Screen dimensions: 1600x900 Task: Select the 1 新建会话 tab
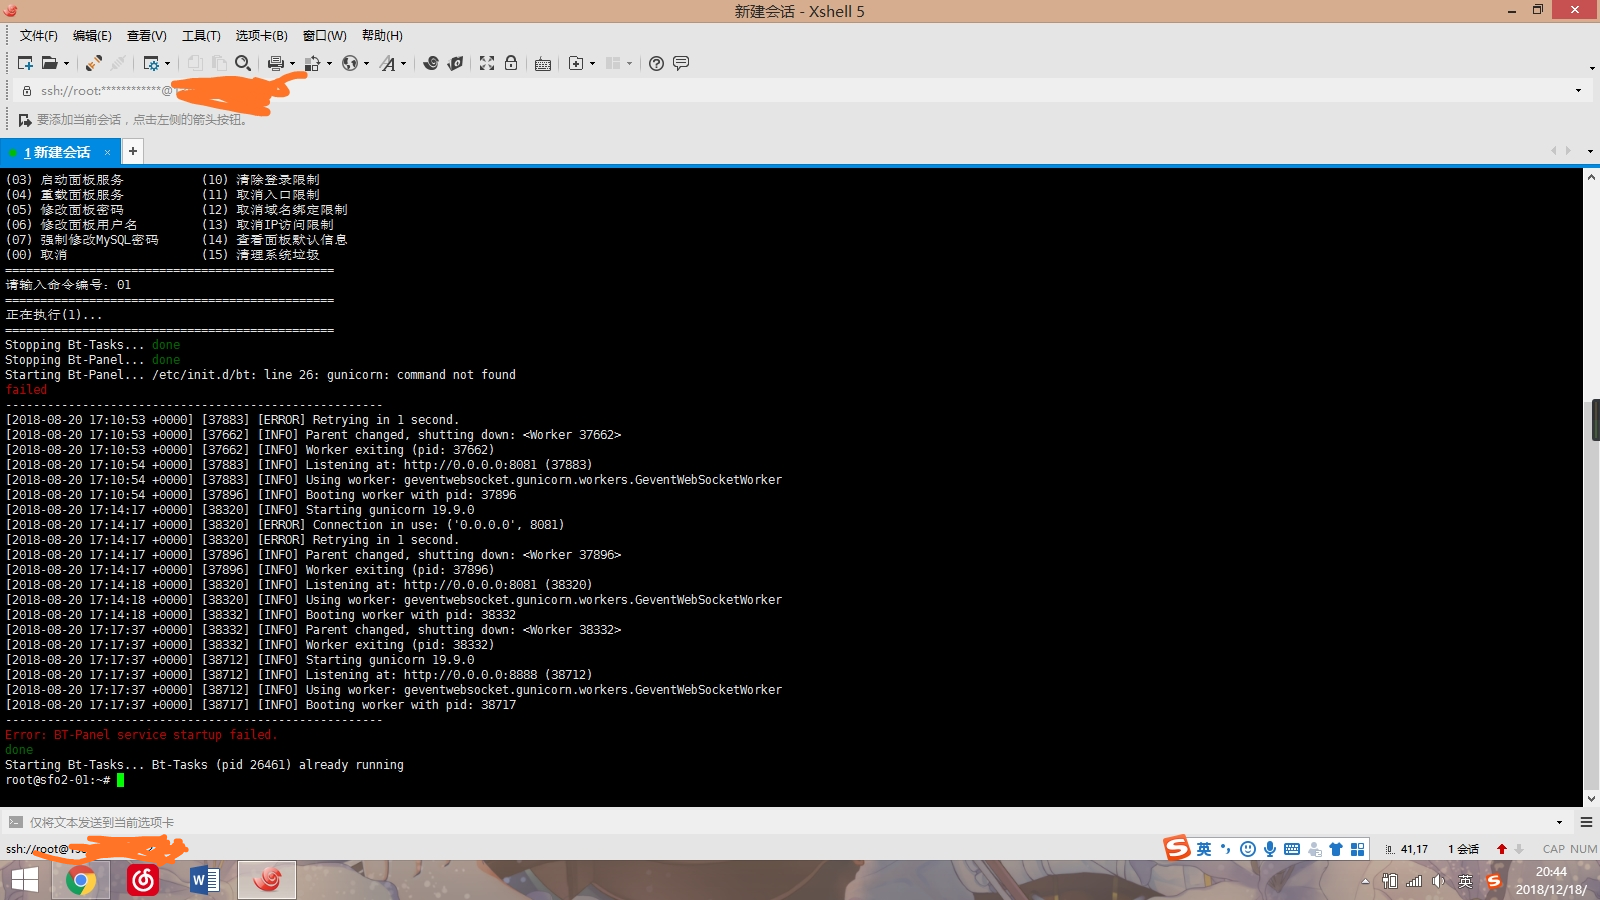coord(58,152)
